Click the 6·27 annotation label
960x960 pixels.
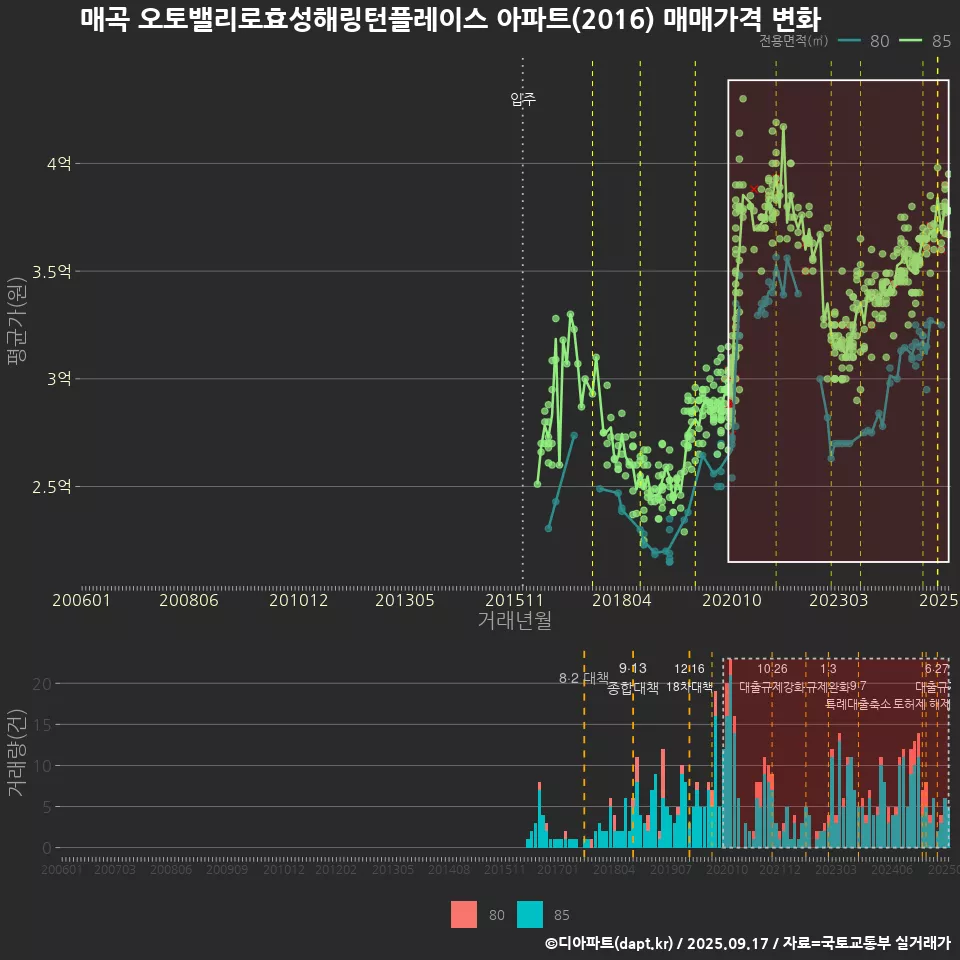(937, 669)
